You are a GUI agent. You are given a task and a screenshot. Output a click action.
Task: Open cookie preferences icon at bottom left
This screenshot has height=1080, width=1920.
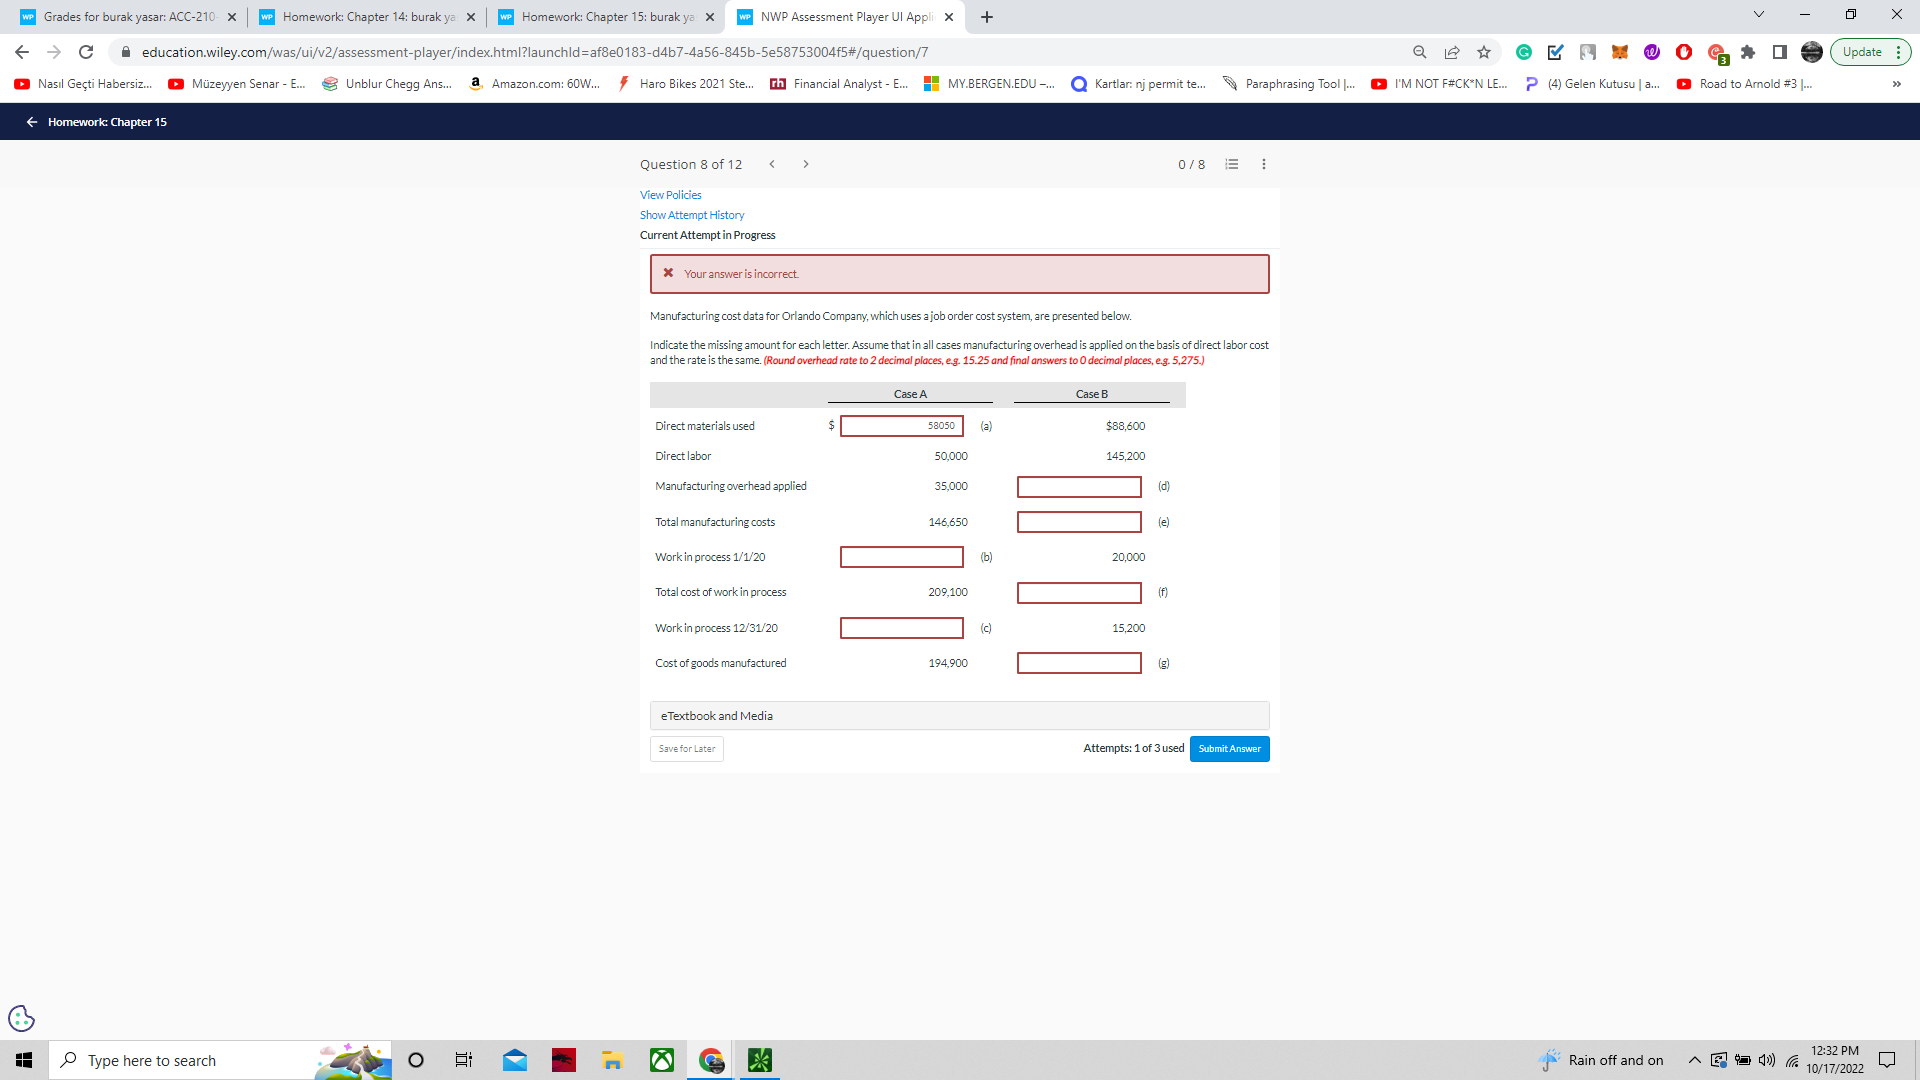click(x=21, y=1018)
